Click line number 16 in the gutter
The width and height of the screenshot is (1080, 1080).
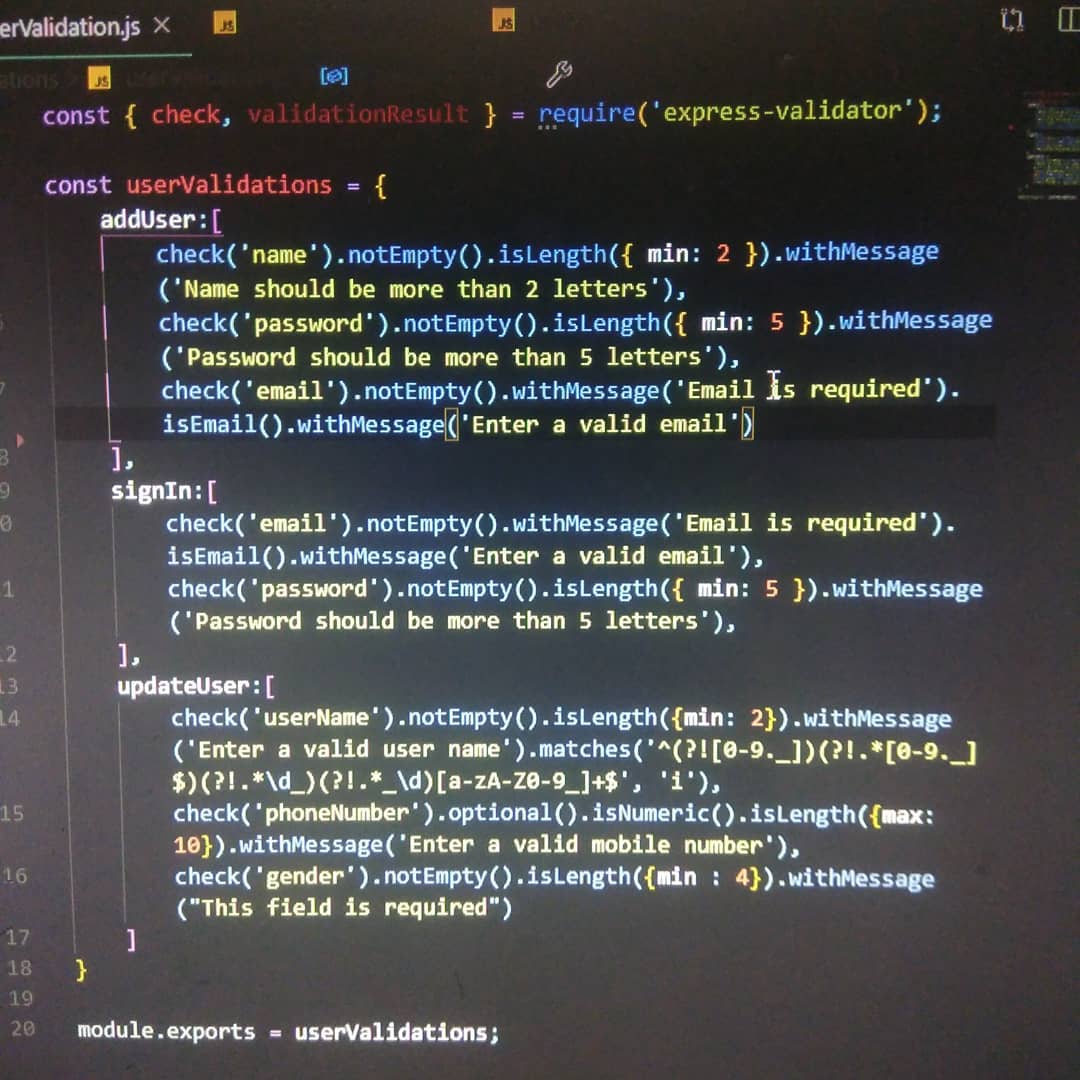point(14,876)
